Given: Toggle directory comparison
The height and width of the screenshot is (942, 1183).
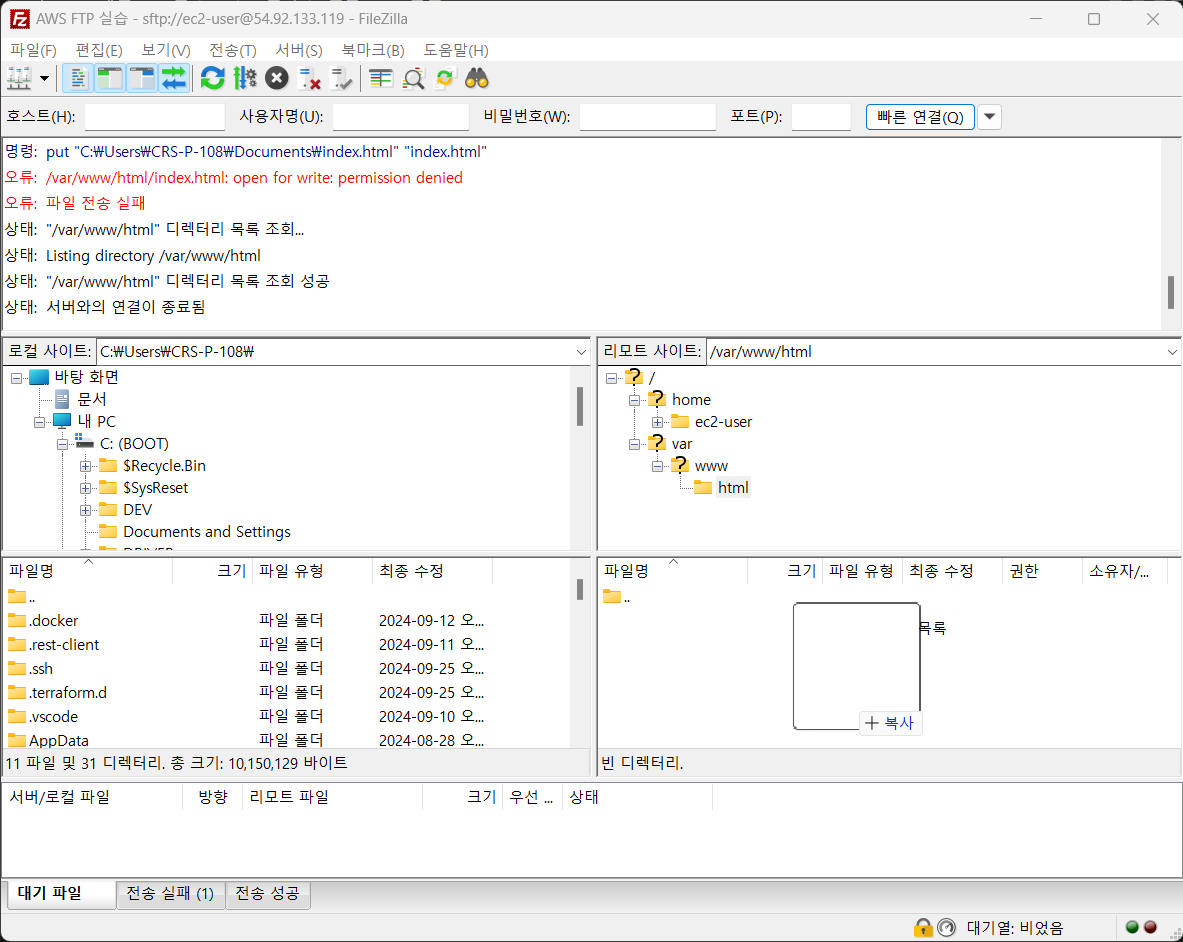Looking at the screenshot, I should coord(413,78).
